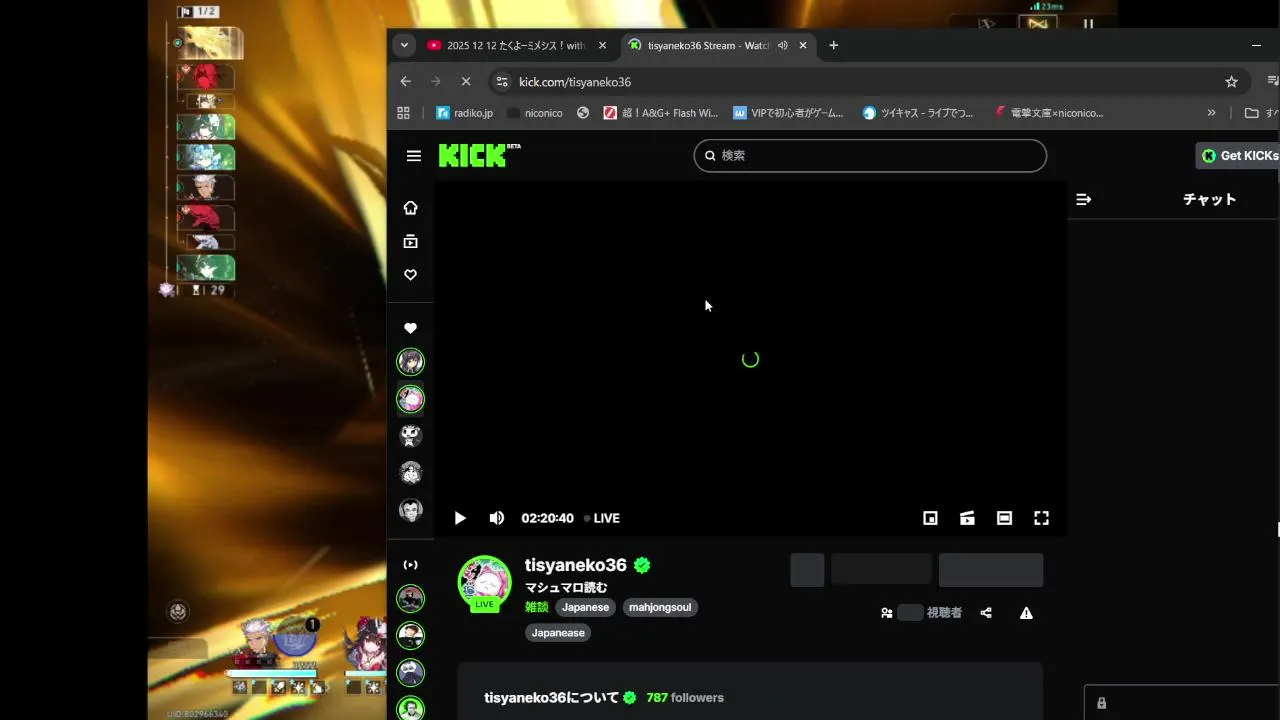Screen dimensions: 1280x720
Task: Play the stream video
Action: [460, 518]
